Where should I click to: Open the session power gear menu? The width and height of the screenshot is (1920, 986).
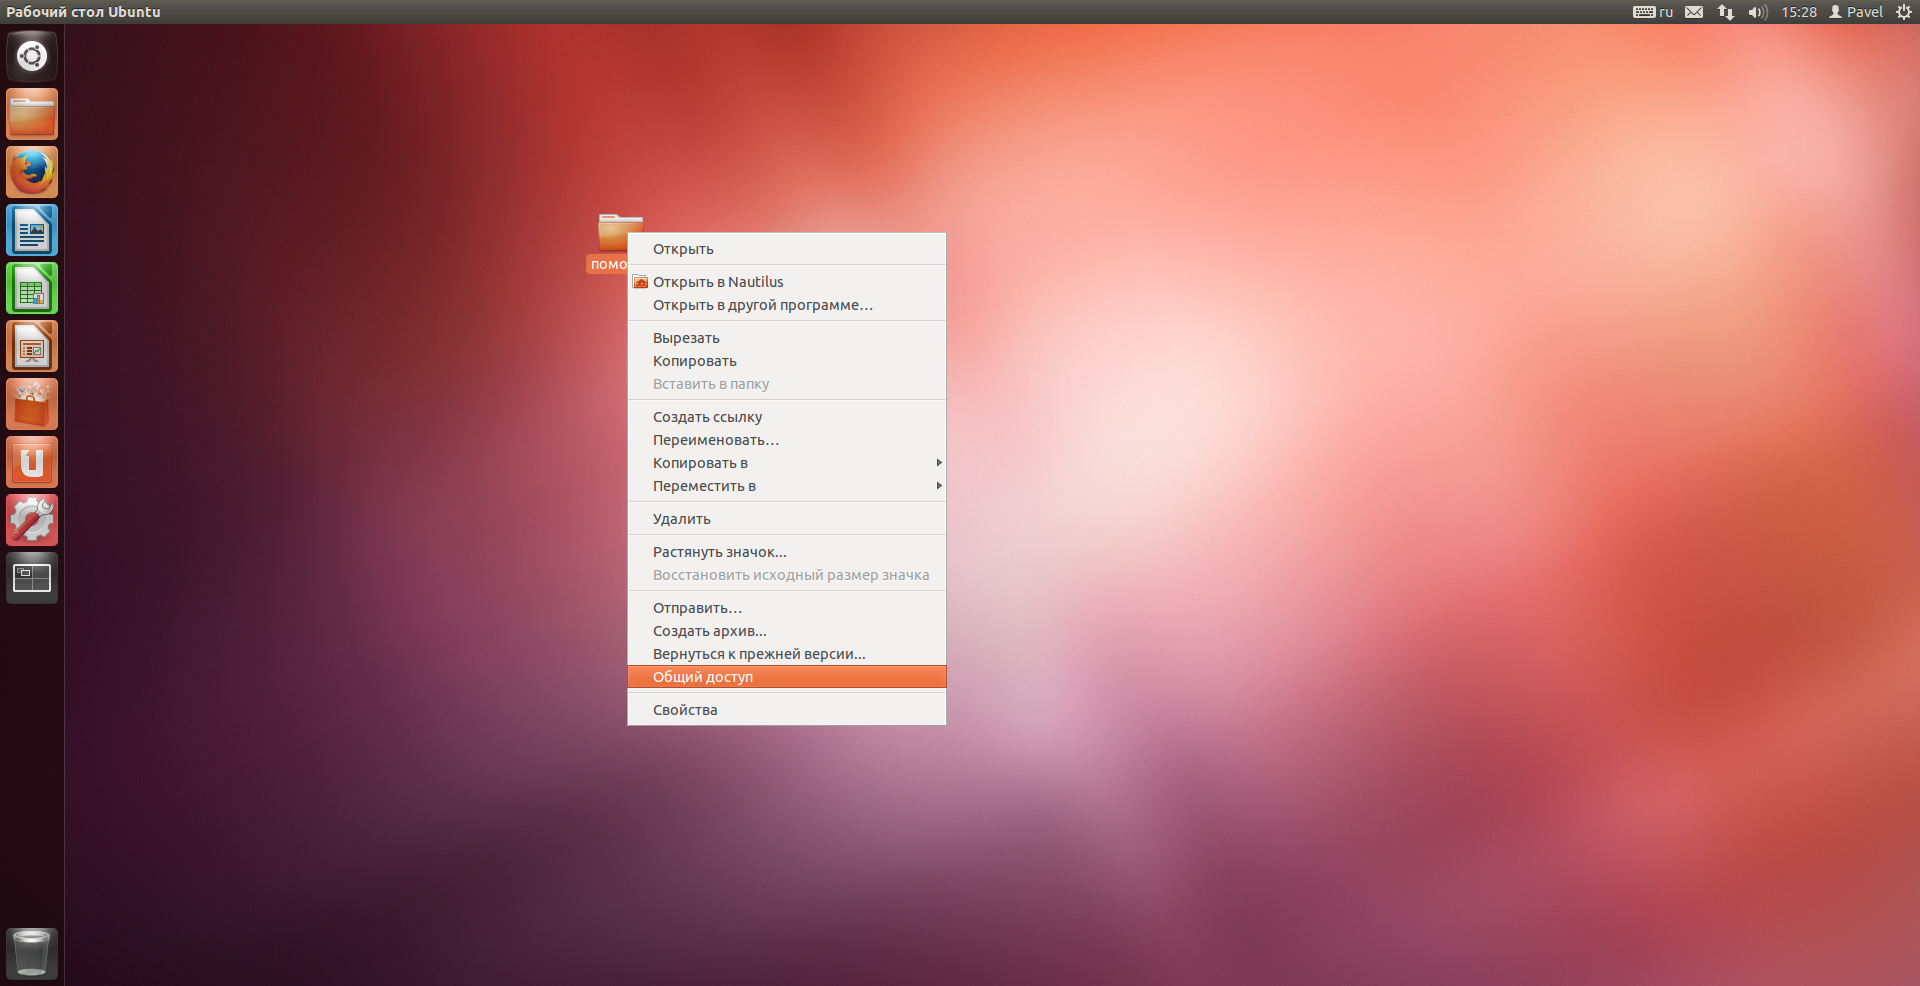tap(1904, 12)
